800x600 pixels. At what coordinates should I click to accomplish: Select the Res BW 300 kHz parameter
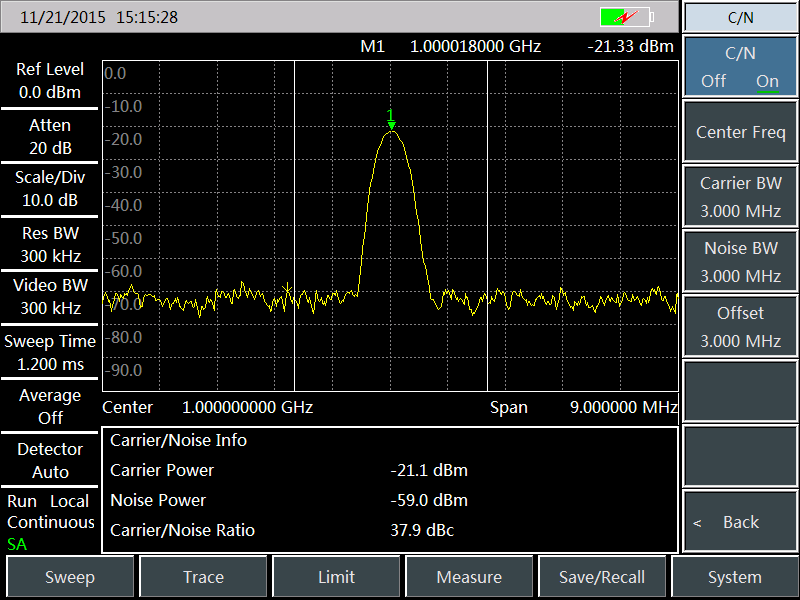(x=50, y=244)
